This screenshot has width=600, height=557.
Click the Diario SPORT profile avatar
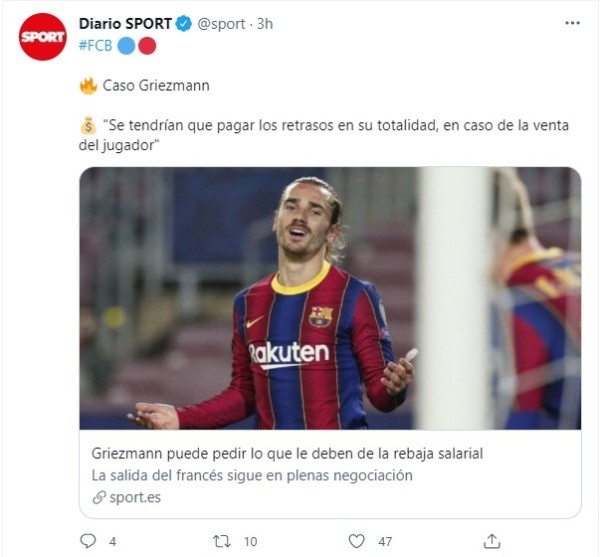tap(42, 37)
